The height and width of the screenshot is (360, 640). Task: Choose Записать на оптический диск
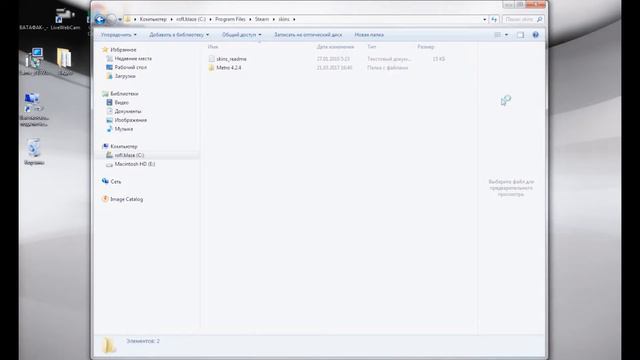click(308, 35)
